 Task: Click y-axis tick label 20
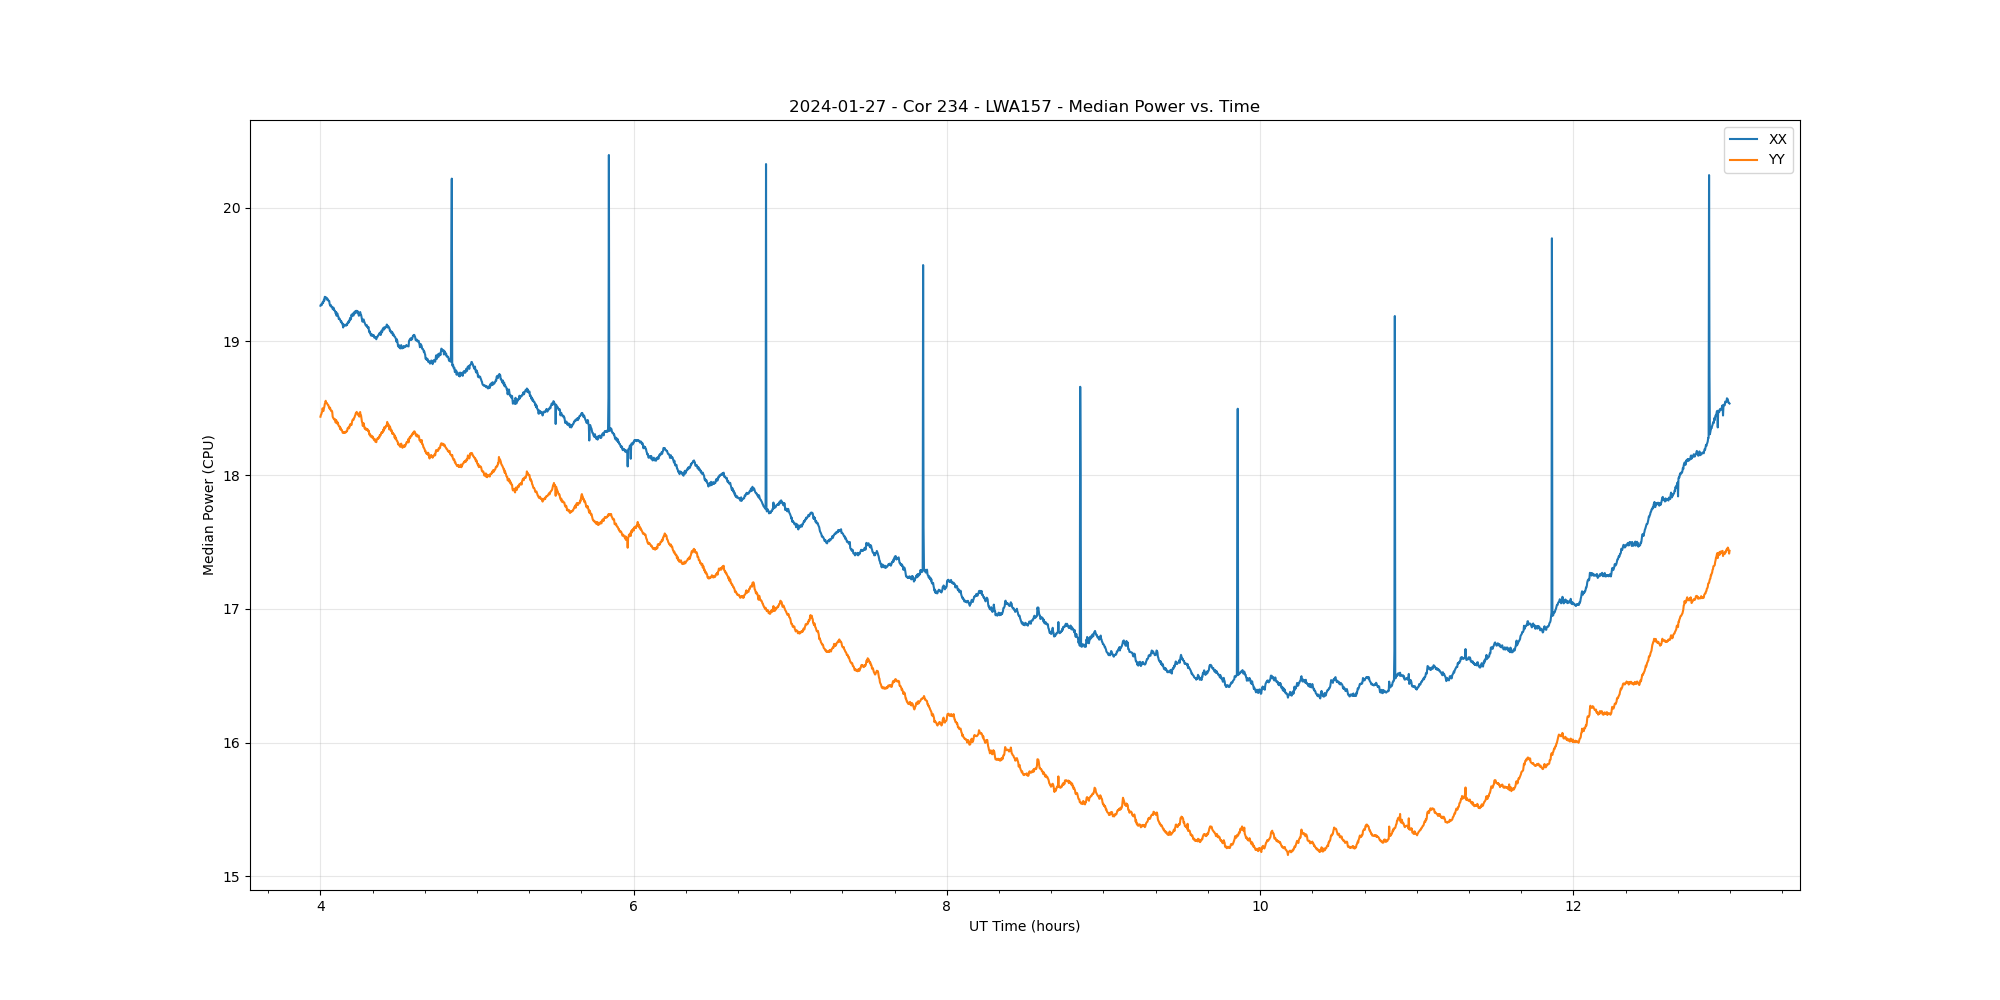pyautogui.click(x=232, y=208)
